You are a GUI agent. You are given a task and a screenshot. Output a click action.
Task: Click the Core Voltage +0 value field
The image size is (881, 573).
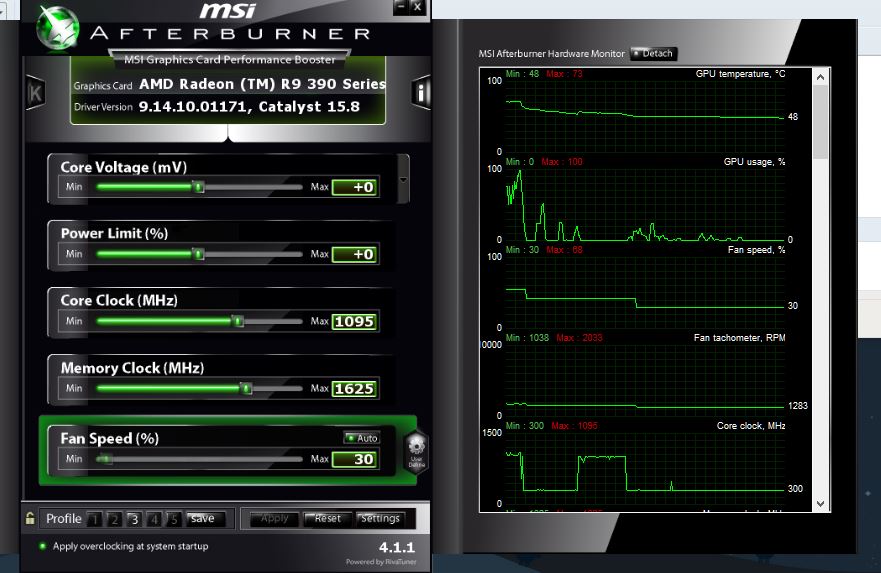click(354, 187)
